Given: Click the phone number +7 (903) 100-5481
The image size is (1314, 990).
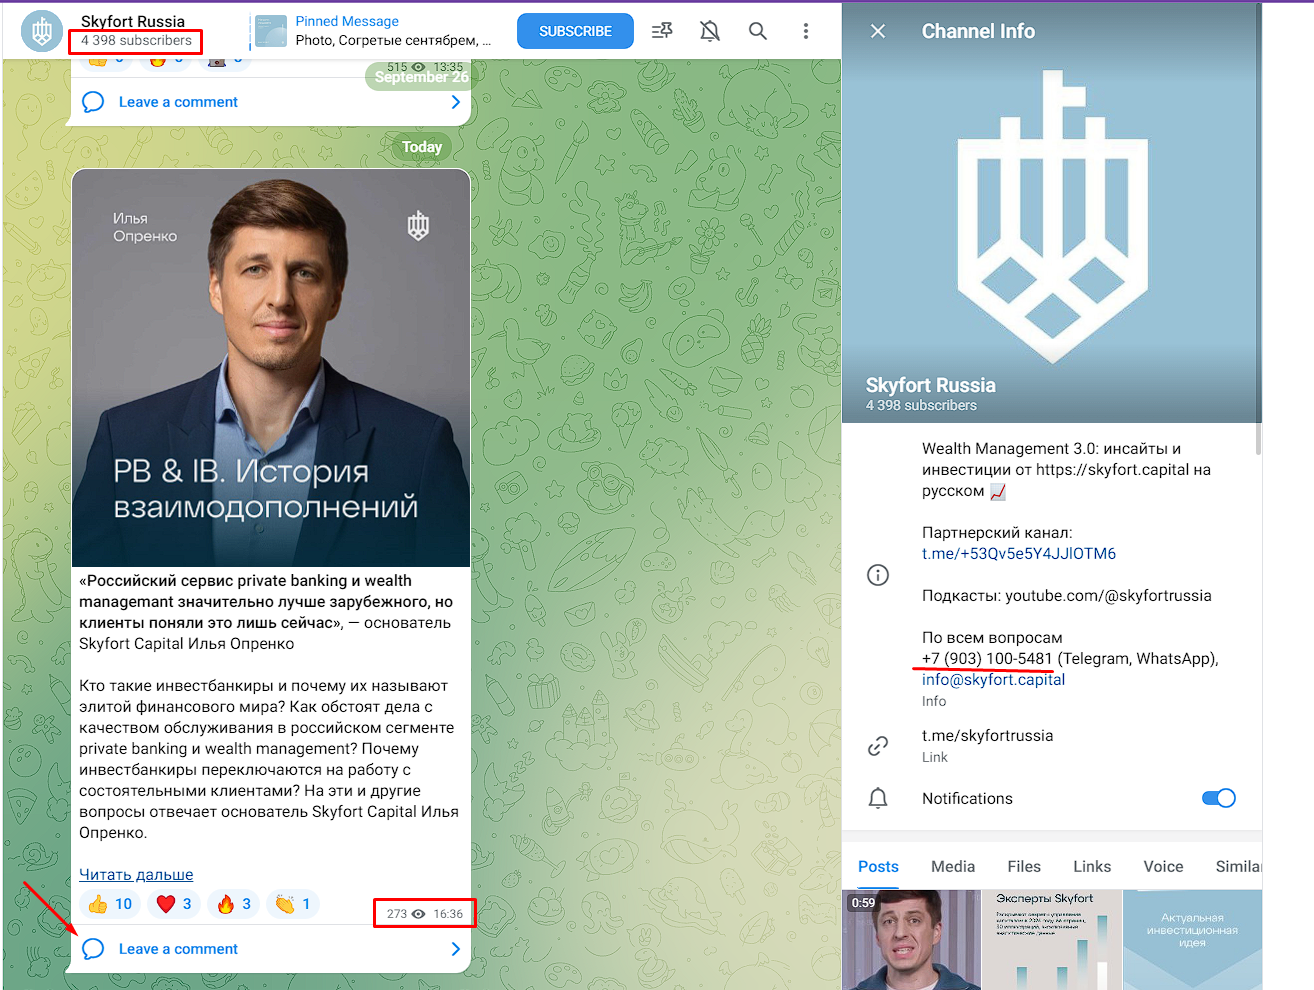Looking at the screenshot, I should point(987,658).
